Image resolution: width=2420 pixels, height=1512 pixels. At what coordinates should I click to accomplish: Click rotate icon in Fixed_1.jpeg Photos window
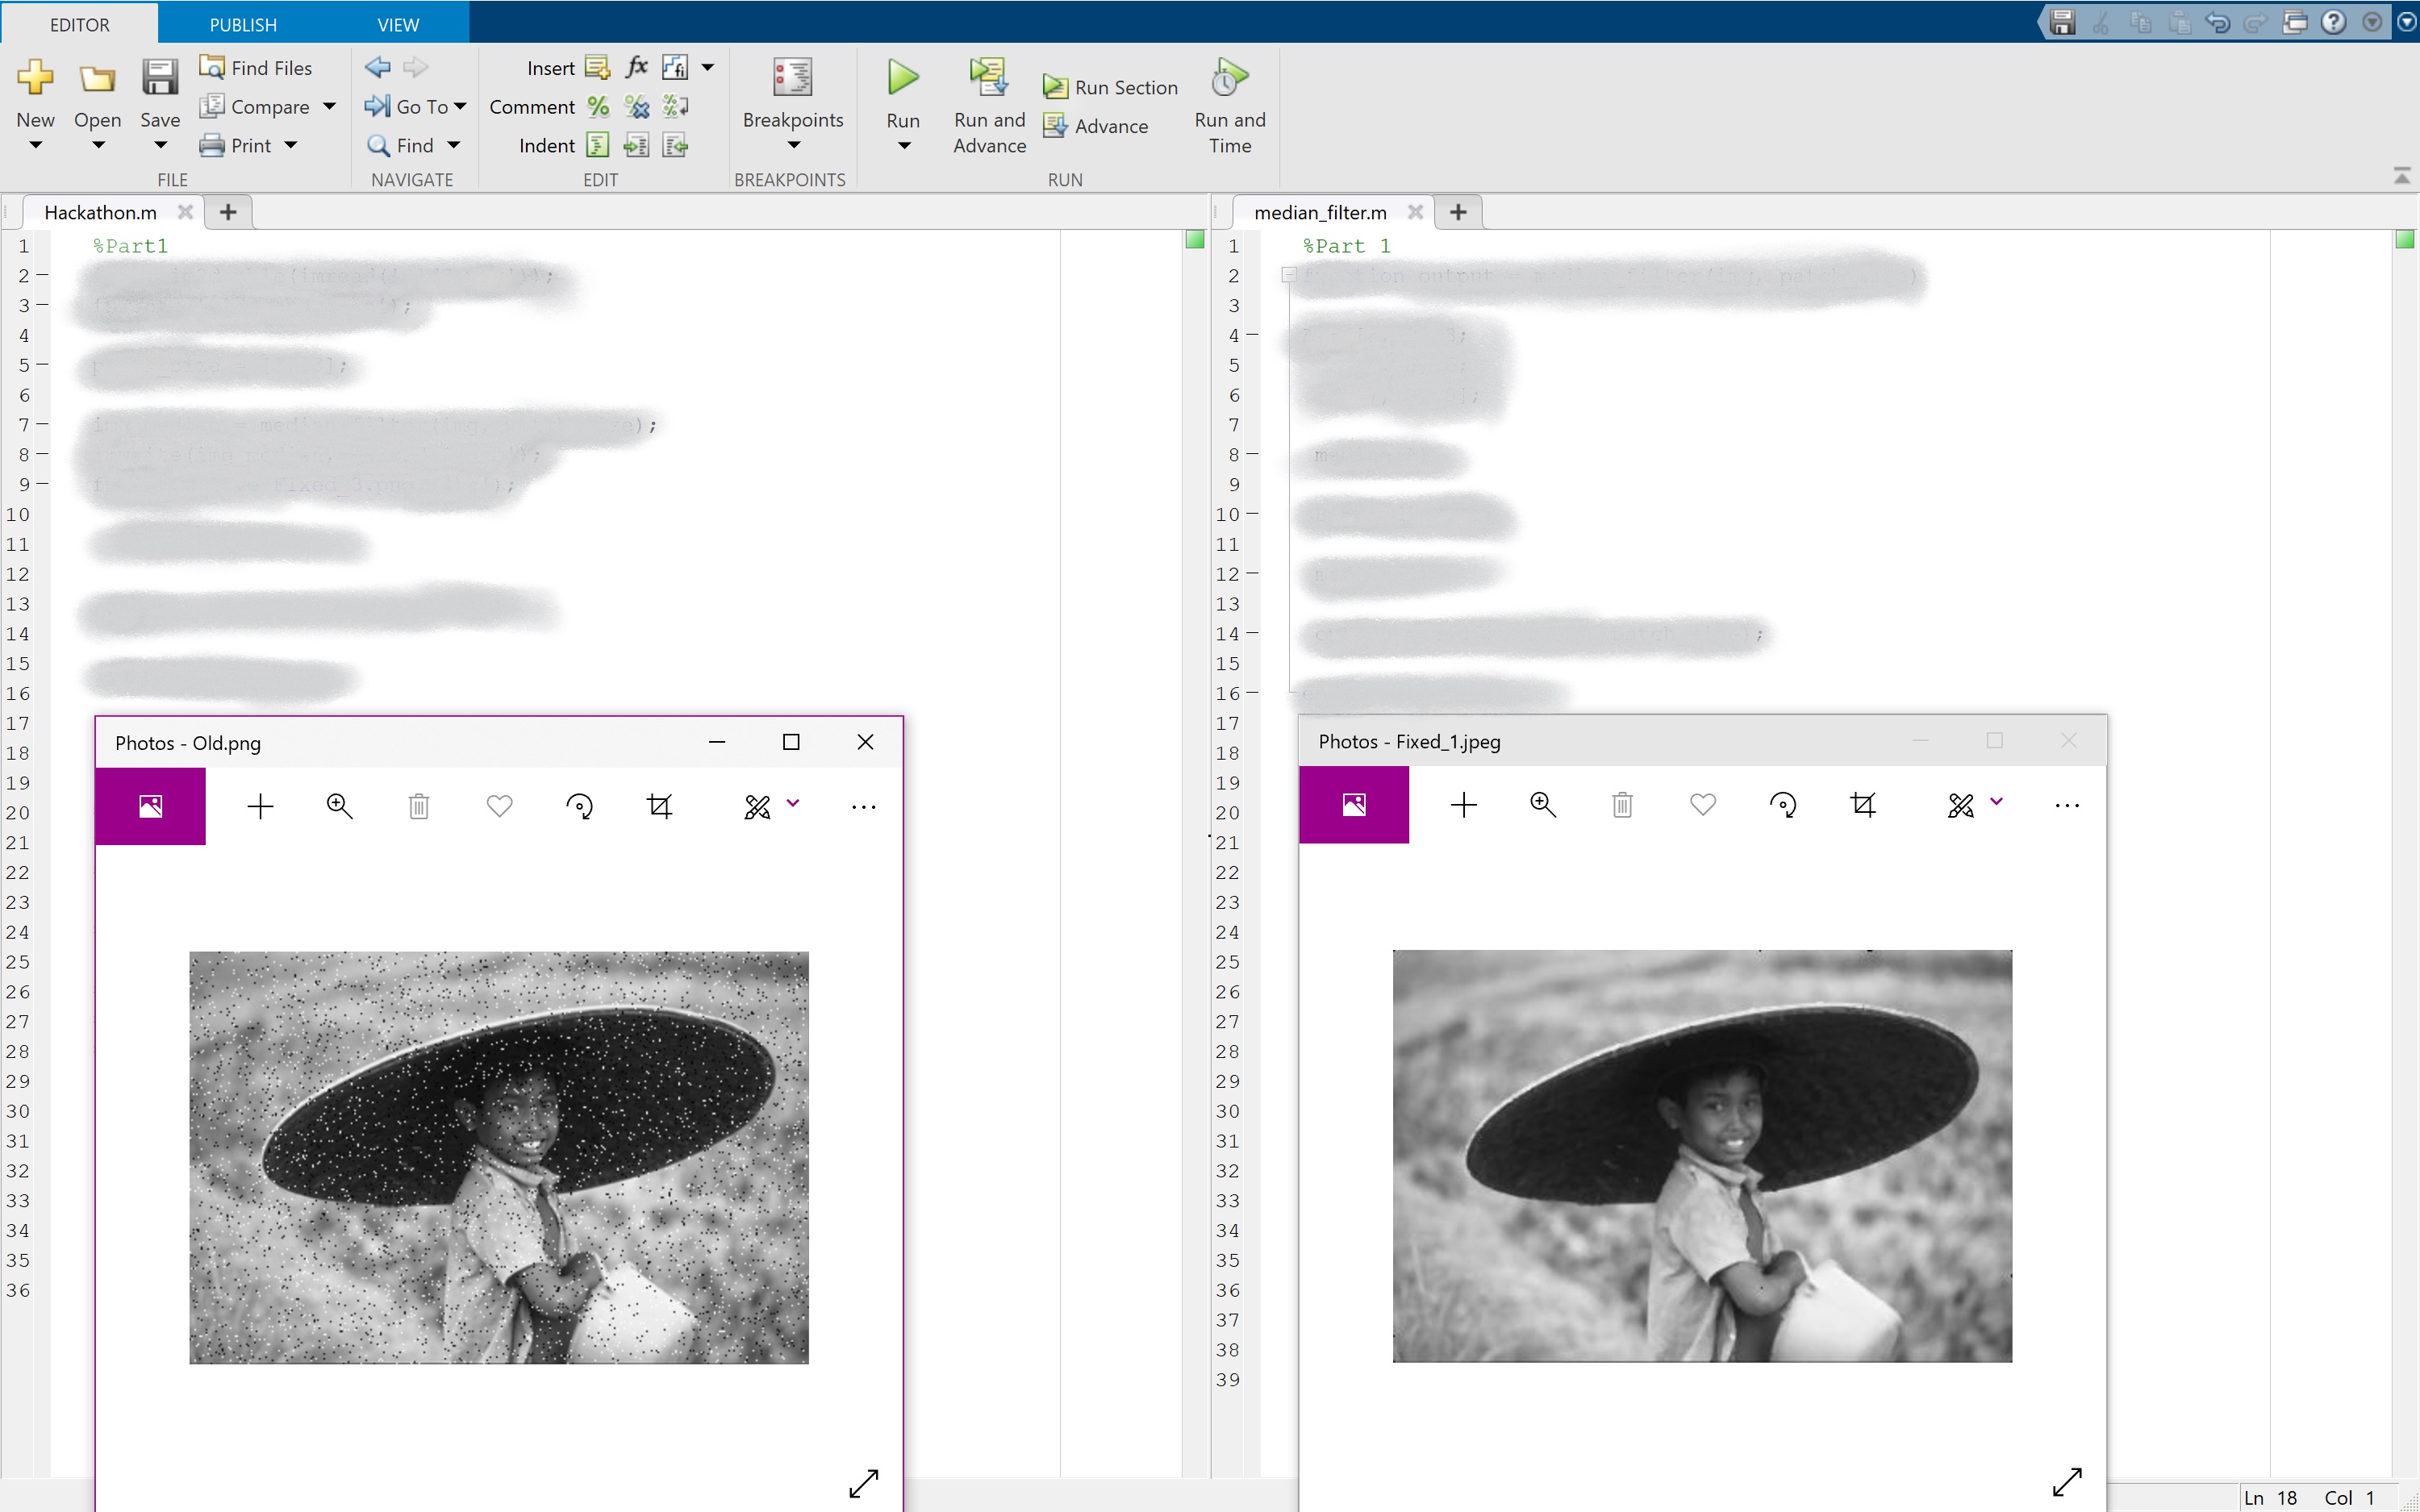click(1782, 805)
